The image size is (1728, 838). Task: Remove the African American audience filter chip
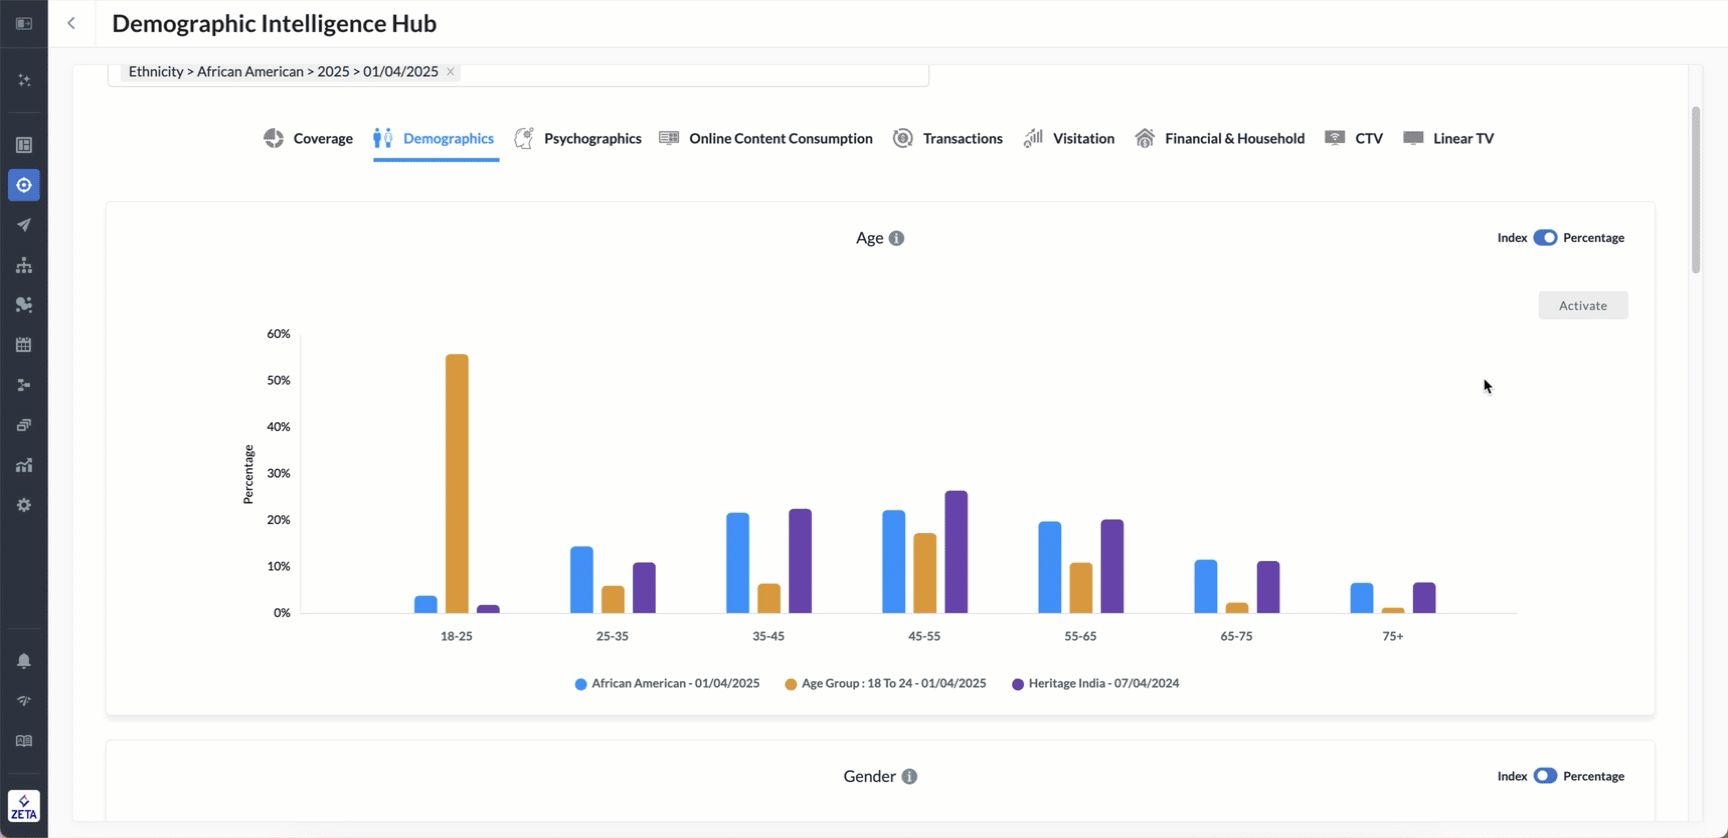451,72
